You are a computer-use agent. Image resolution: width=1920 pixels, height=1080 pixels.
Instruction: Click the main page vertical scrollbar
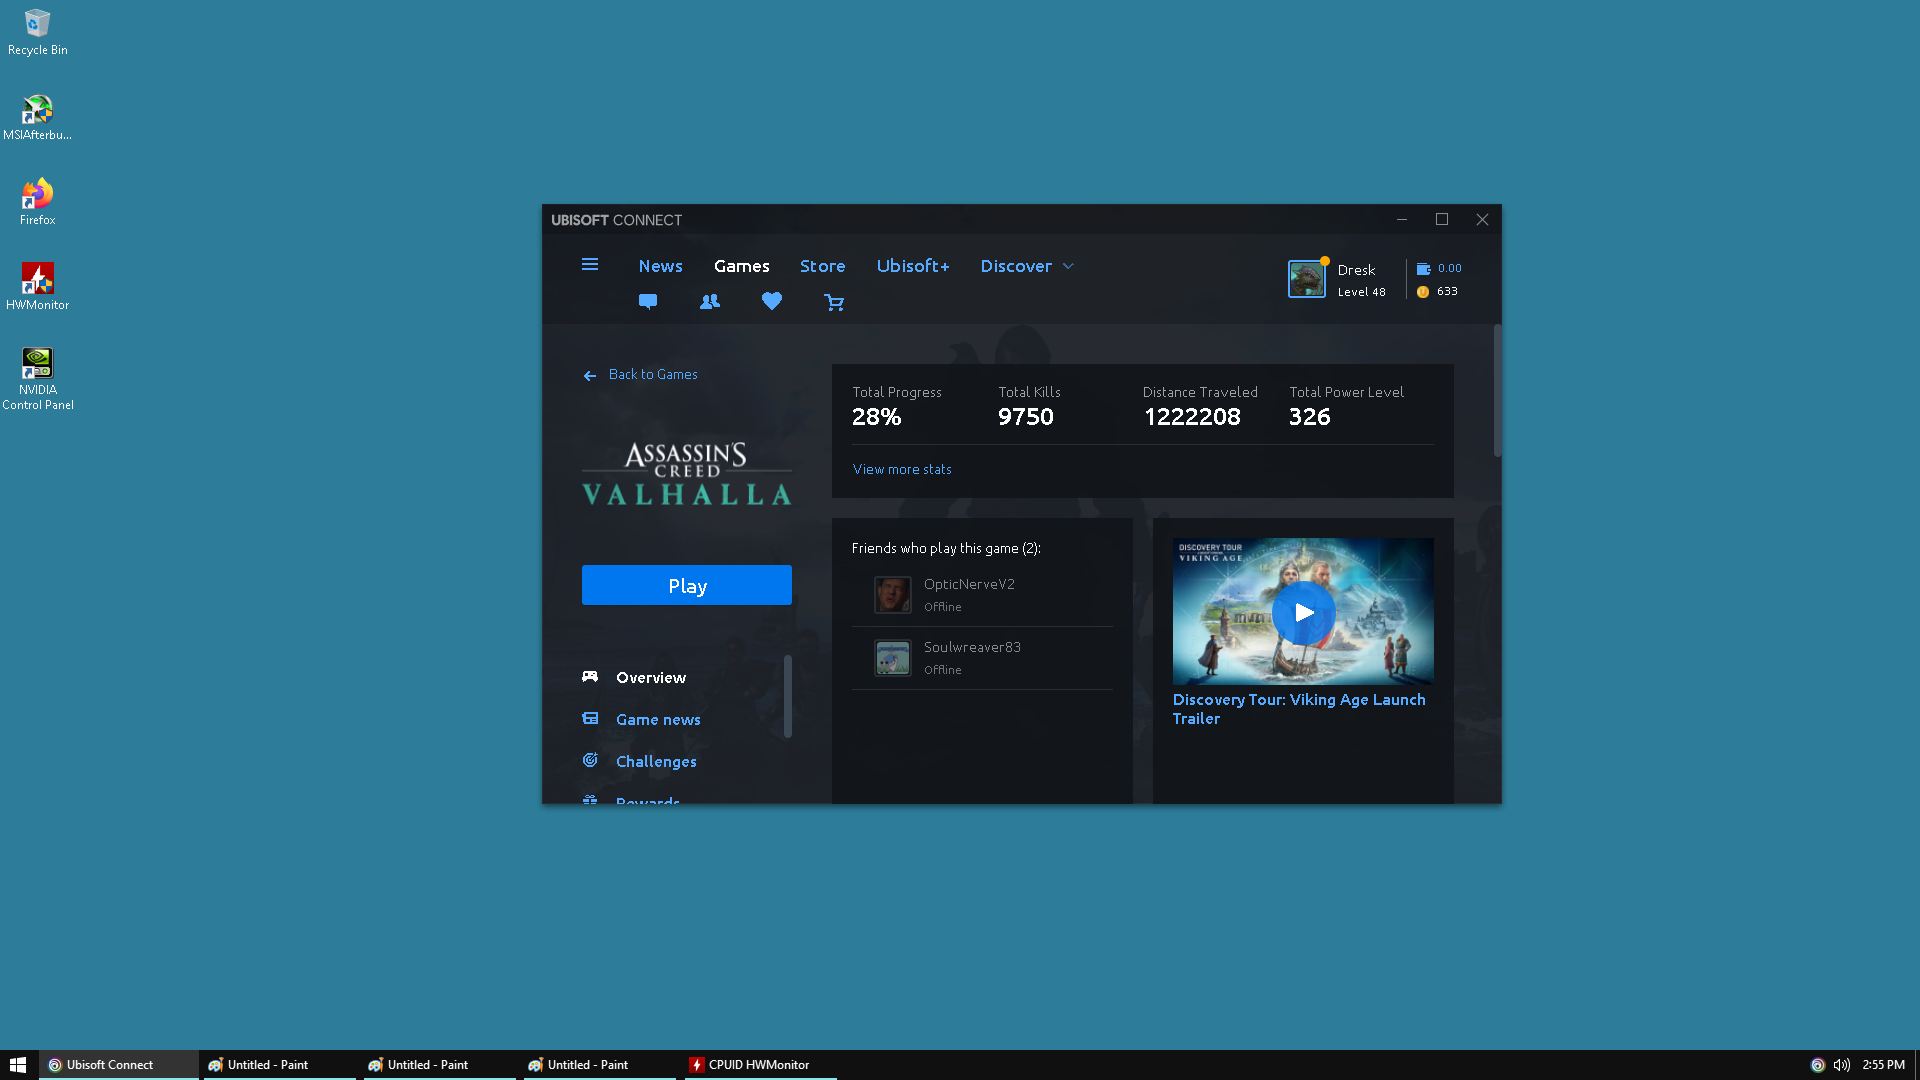[x=1497, y=391]
